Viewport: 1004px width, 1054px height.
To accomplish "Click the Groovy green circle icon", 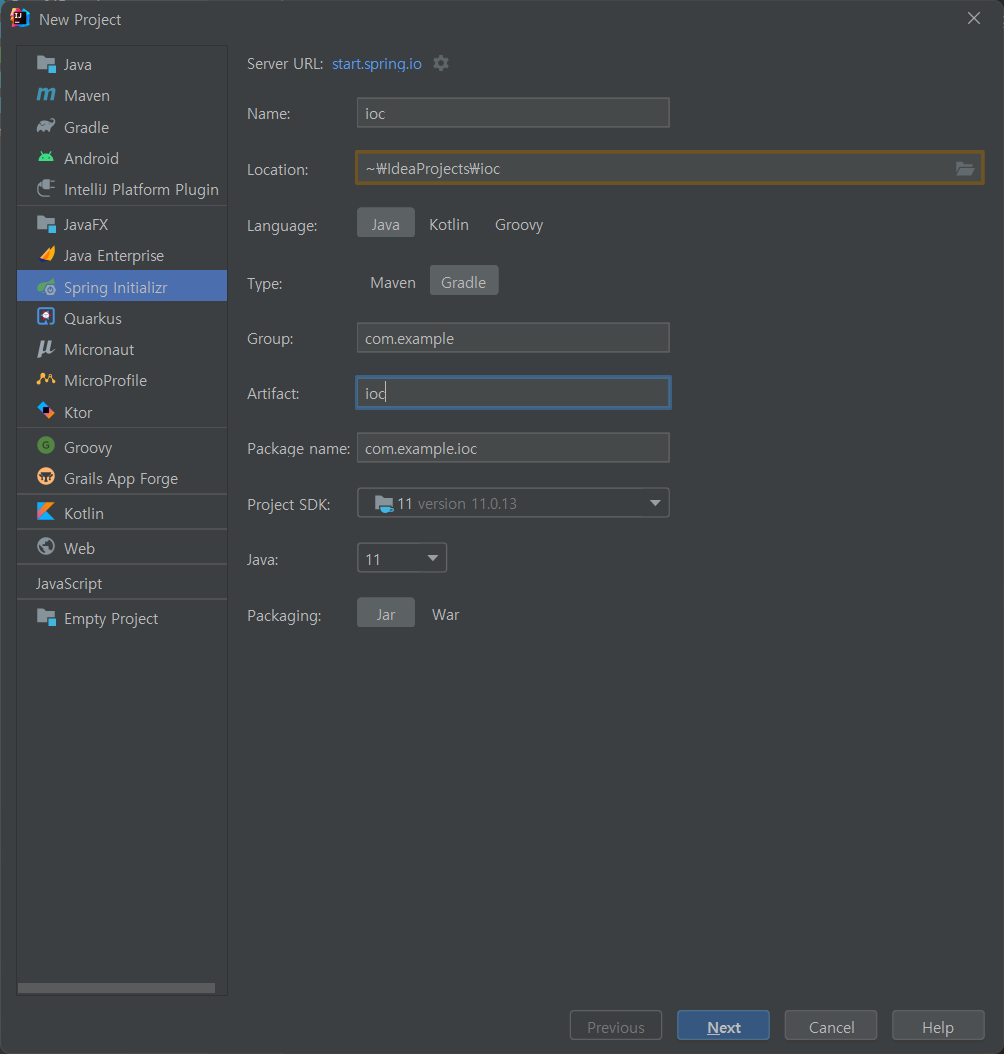I will coord(46,446).
